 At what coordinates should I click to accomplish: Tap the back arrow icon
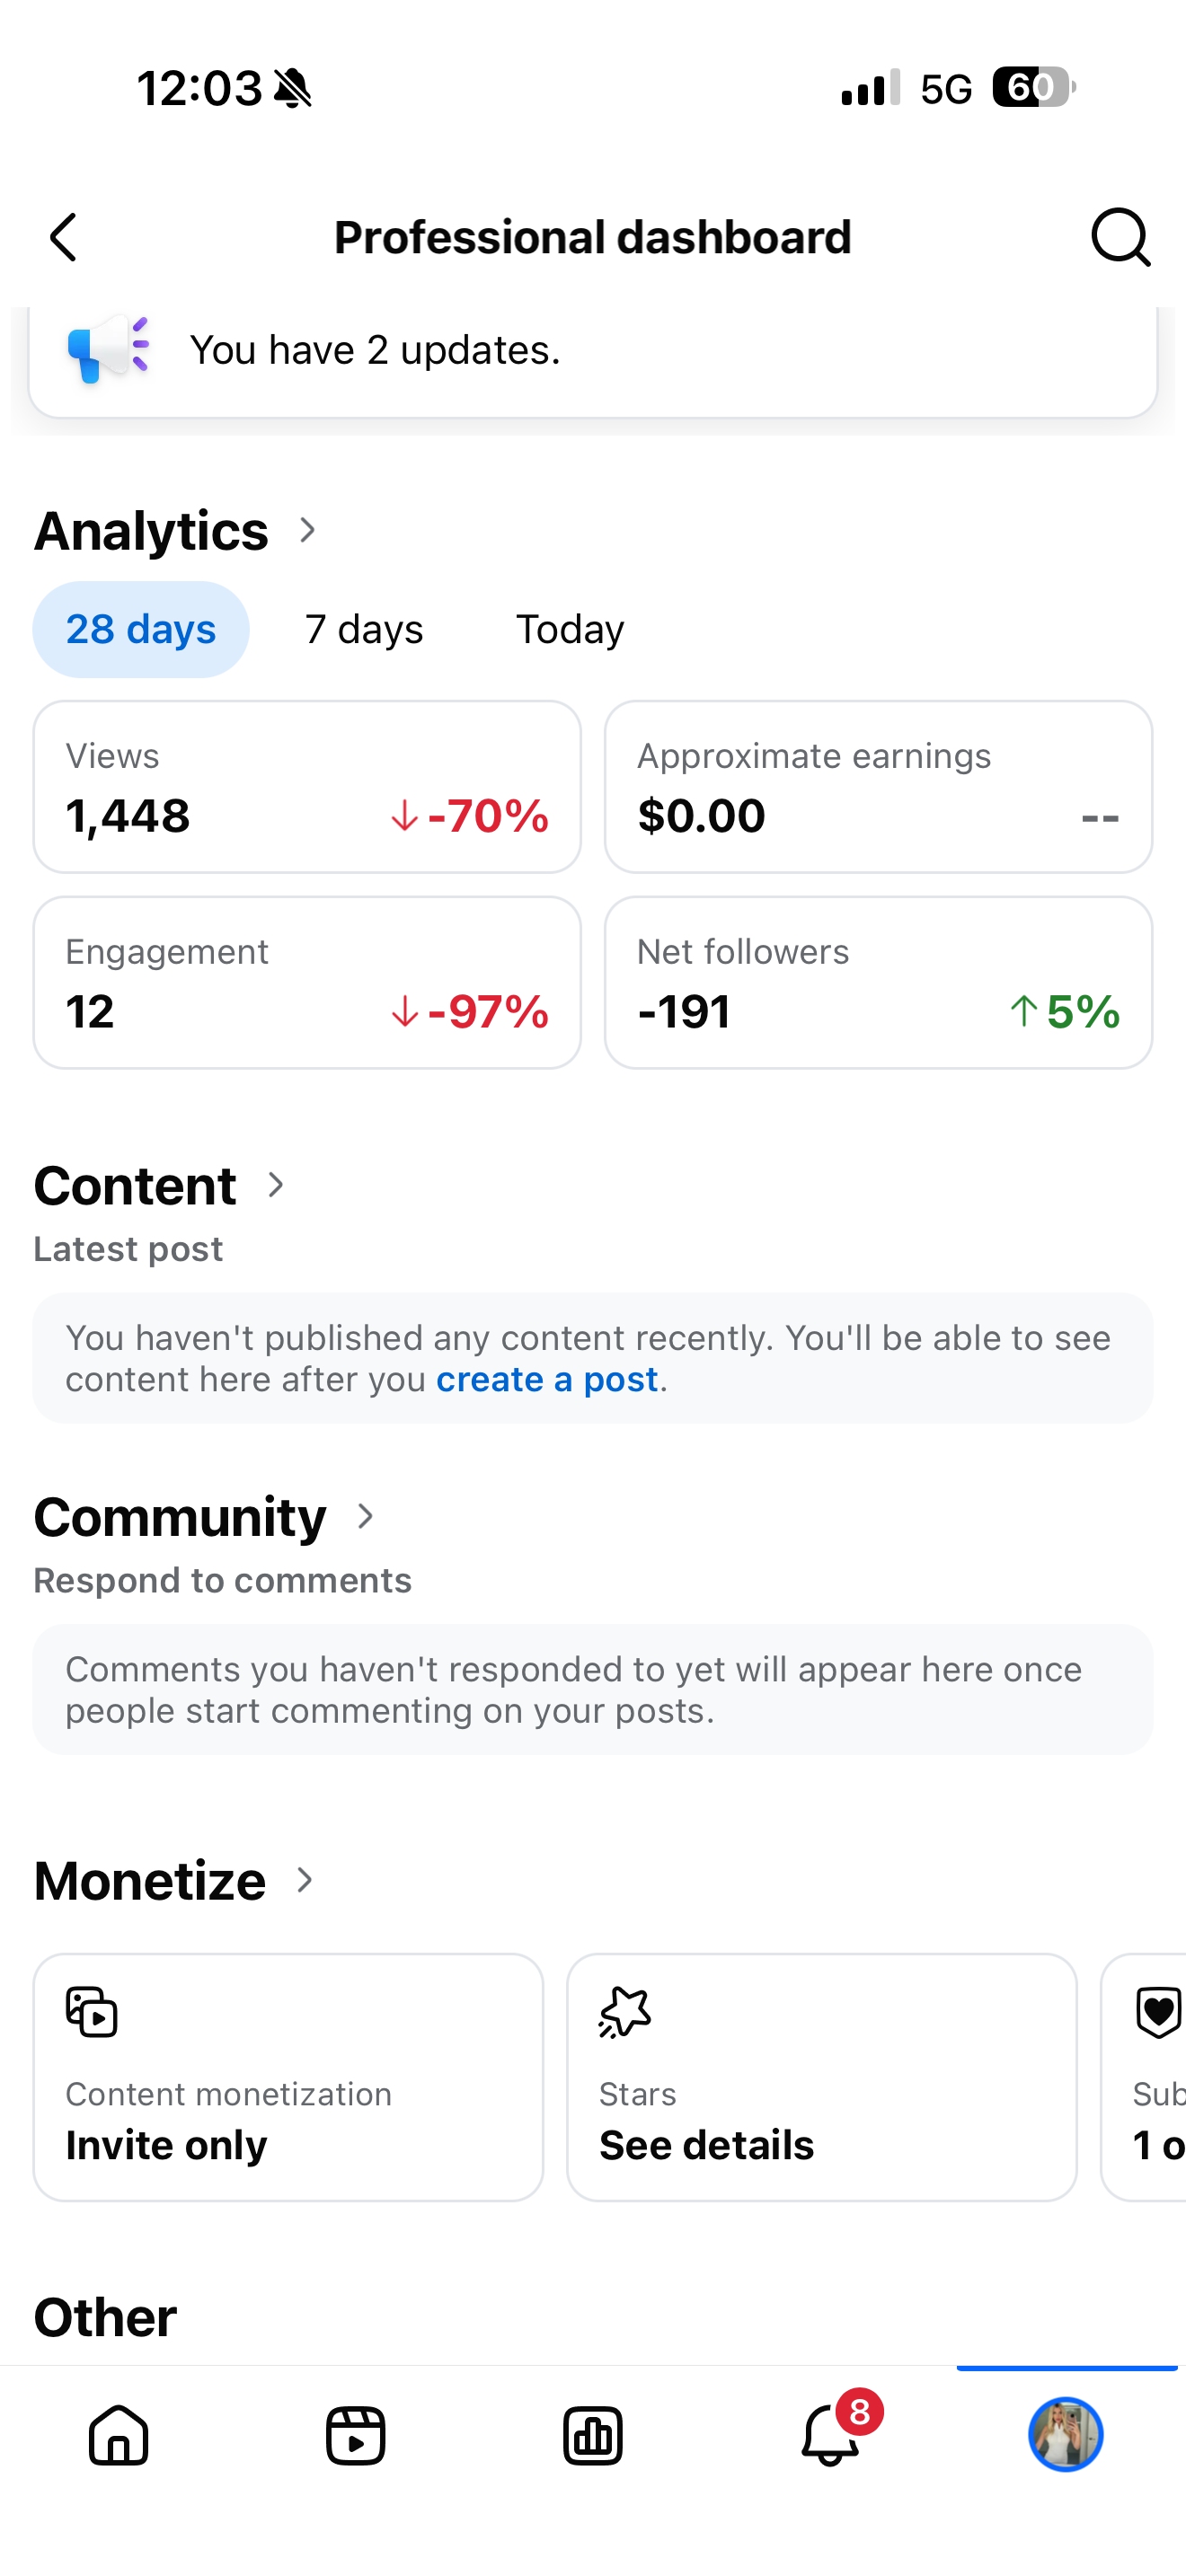point(64,238)
